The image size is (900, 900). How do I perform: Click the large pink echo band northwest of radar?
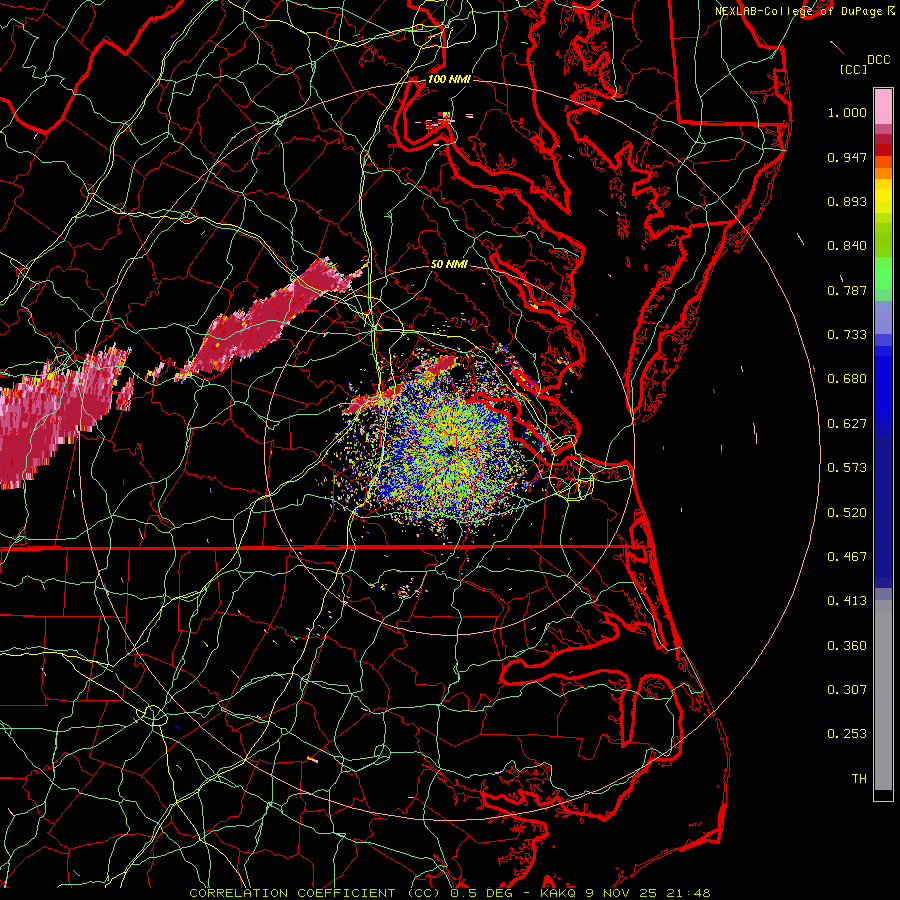pyautogui.click(x=270, y=319)
